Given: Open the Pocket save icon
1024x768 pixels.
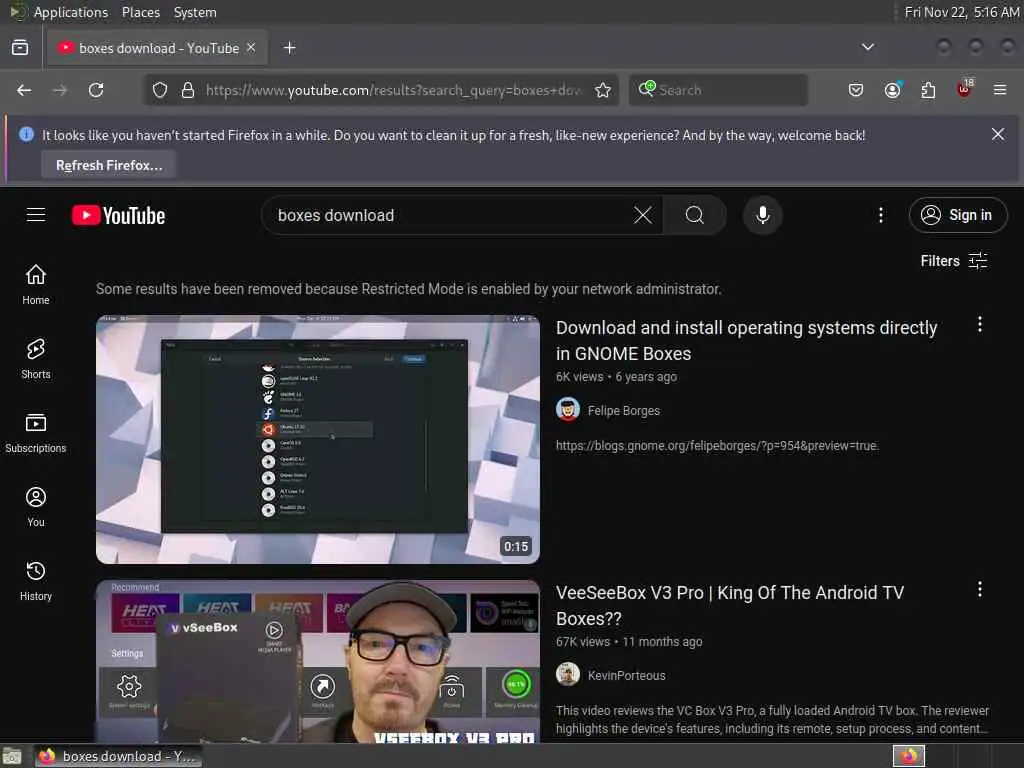Looking at the screenshot, I should pyautogui.click(x=856, y=90).
